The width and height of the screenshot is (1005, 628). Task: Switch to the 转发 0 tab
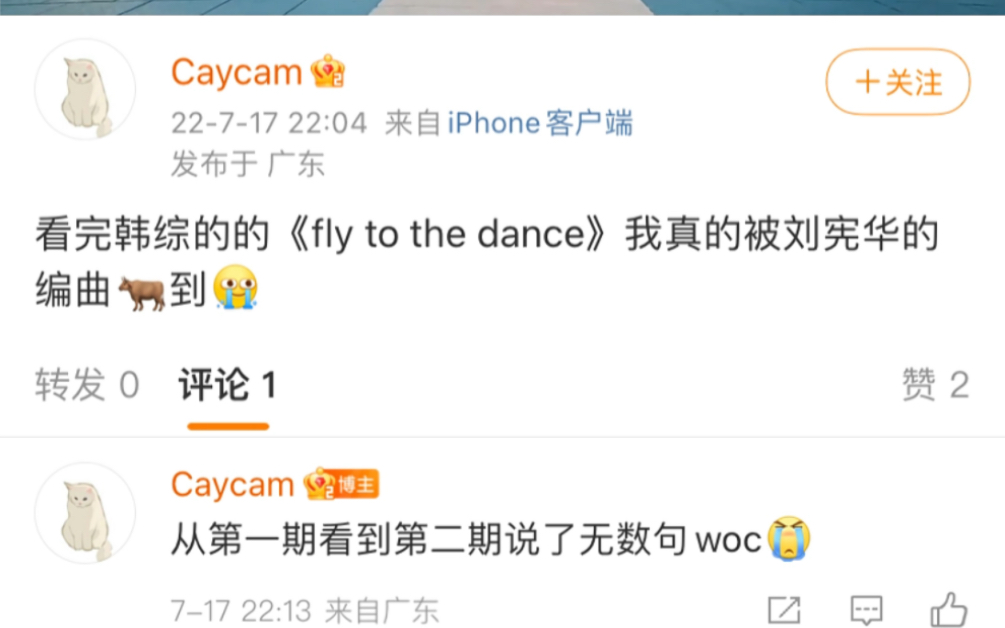87,384
